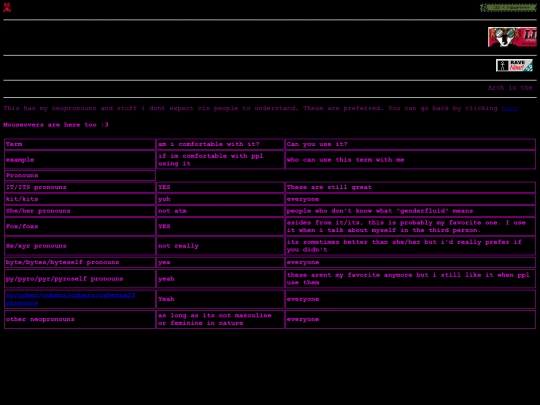
Task: Click 'YES' in the IT/ITS pronouns row
Action: point(220,187)
